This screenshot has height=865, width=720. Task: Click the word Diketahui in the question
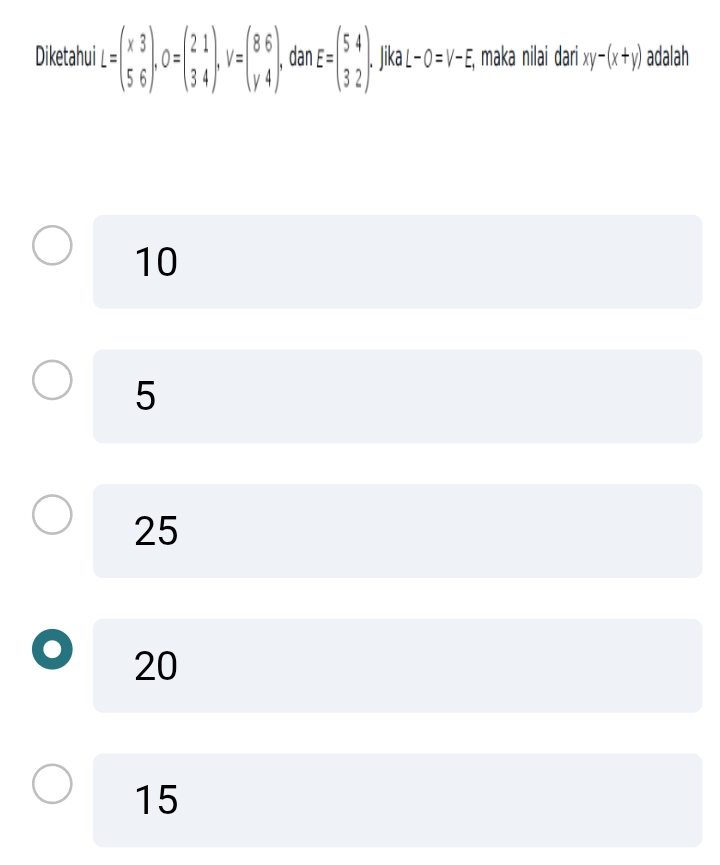pos(65,56)
